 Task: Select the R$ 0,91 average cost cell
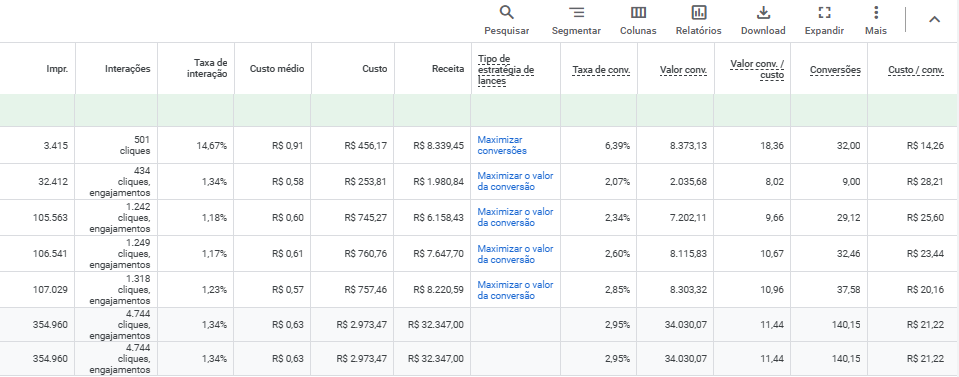[287, 146]
